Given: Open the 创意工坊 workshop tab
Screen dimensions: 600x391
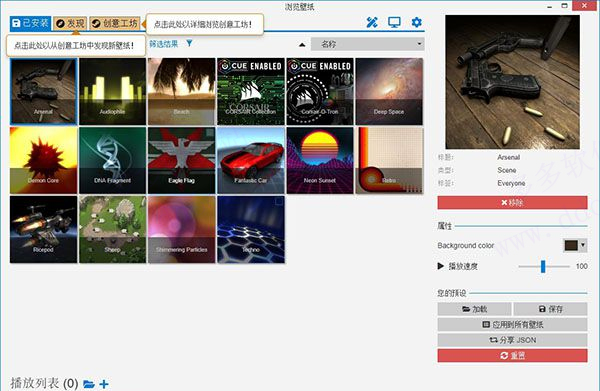Looking at the screenshot, I should (115, 23).
